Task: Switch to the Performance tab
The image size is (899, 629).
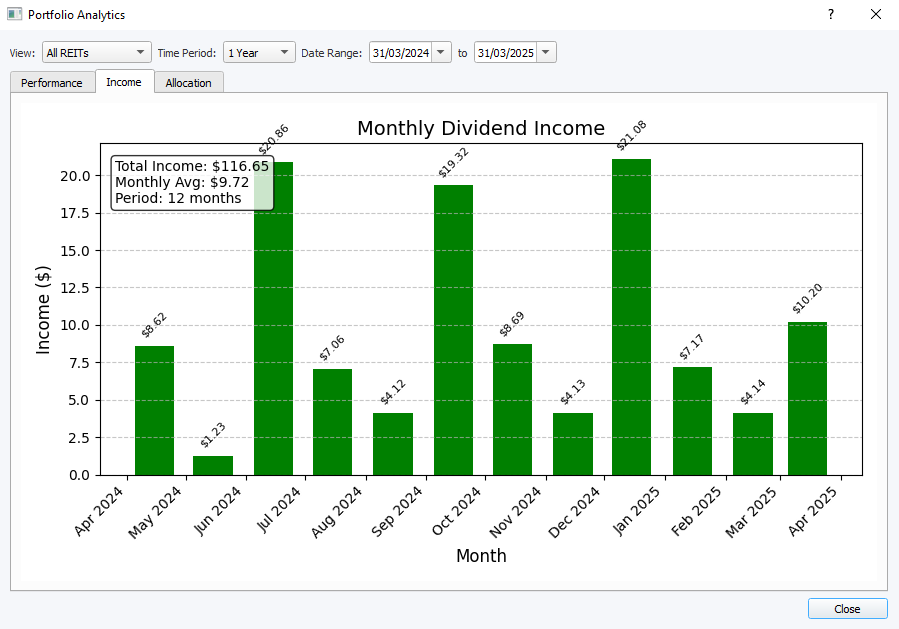Action: (x=52, y=82)
